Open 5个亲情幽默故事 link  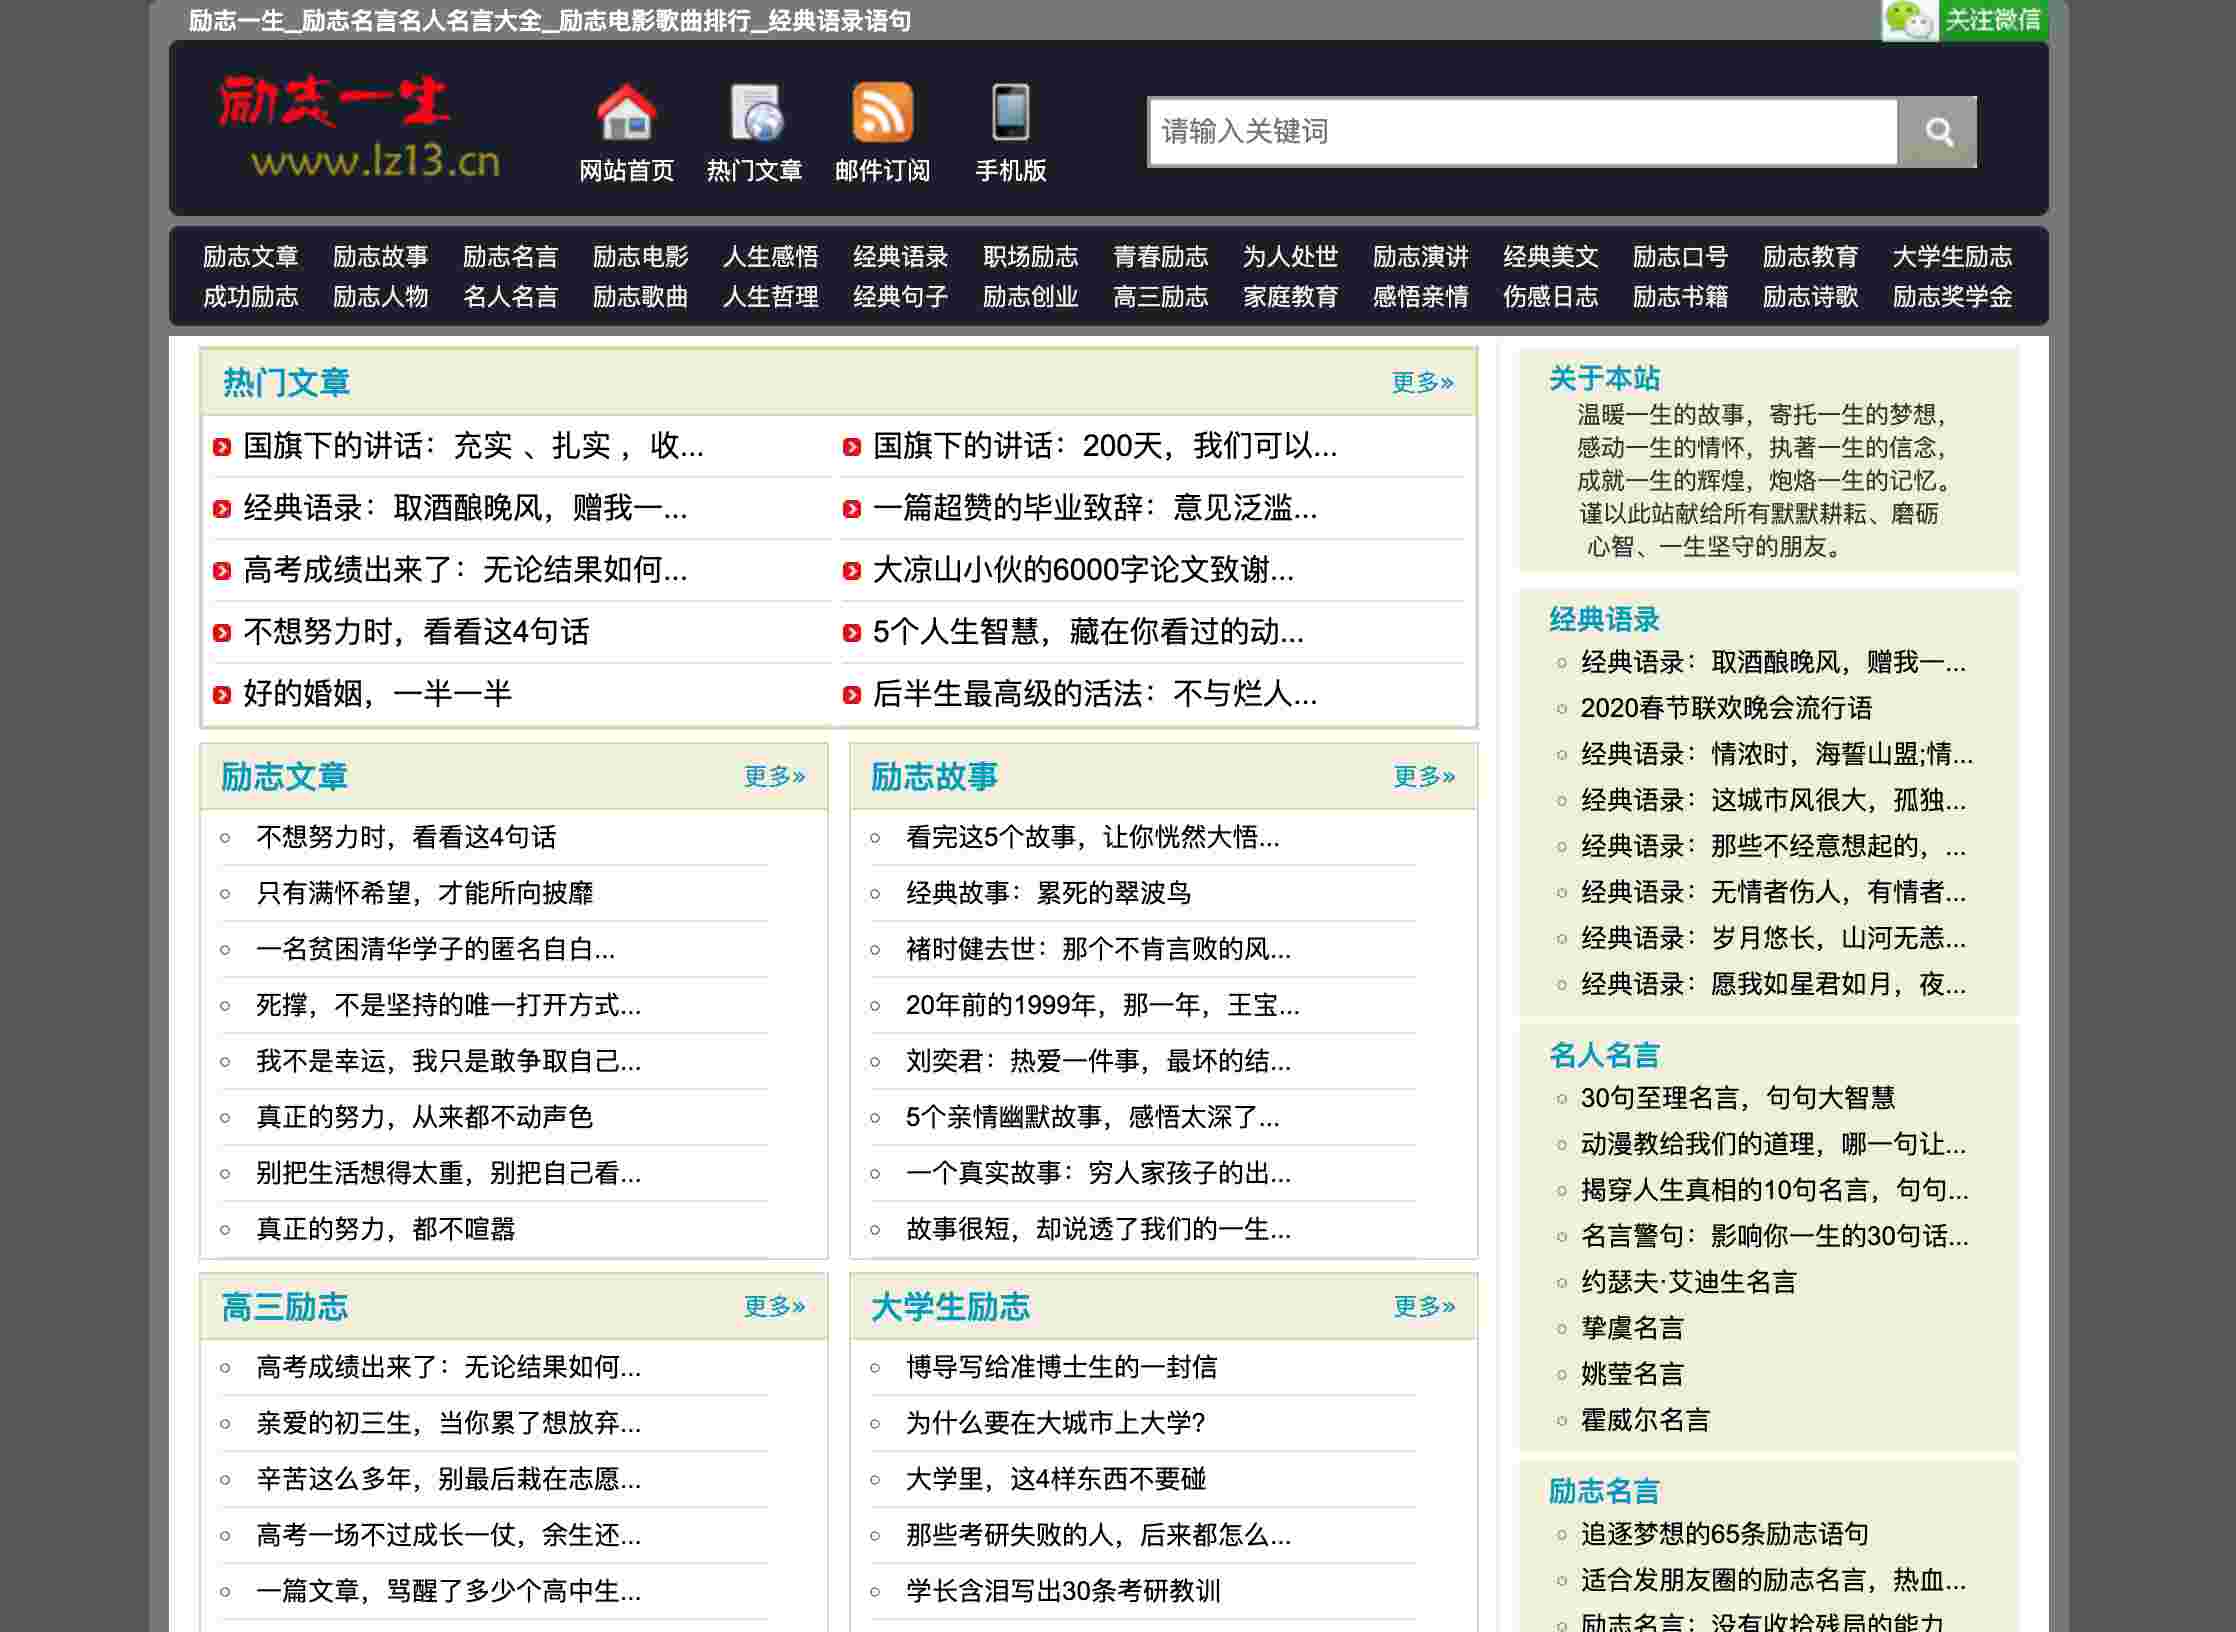pos(1092,1117)
